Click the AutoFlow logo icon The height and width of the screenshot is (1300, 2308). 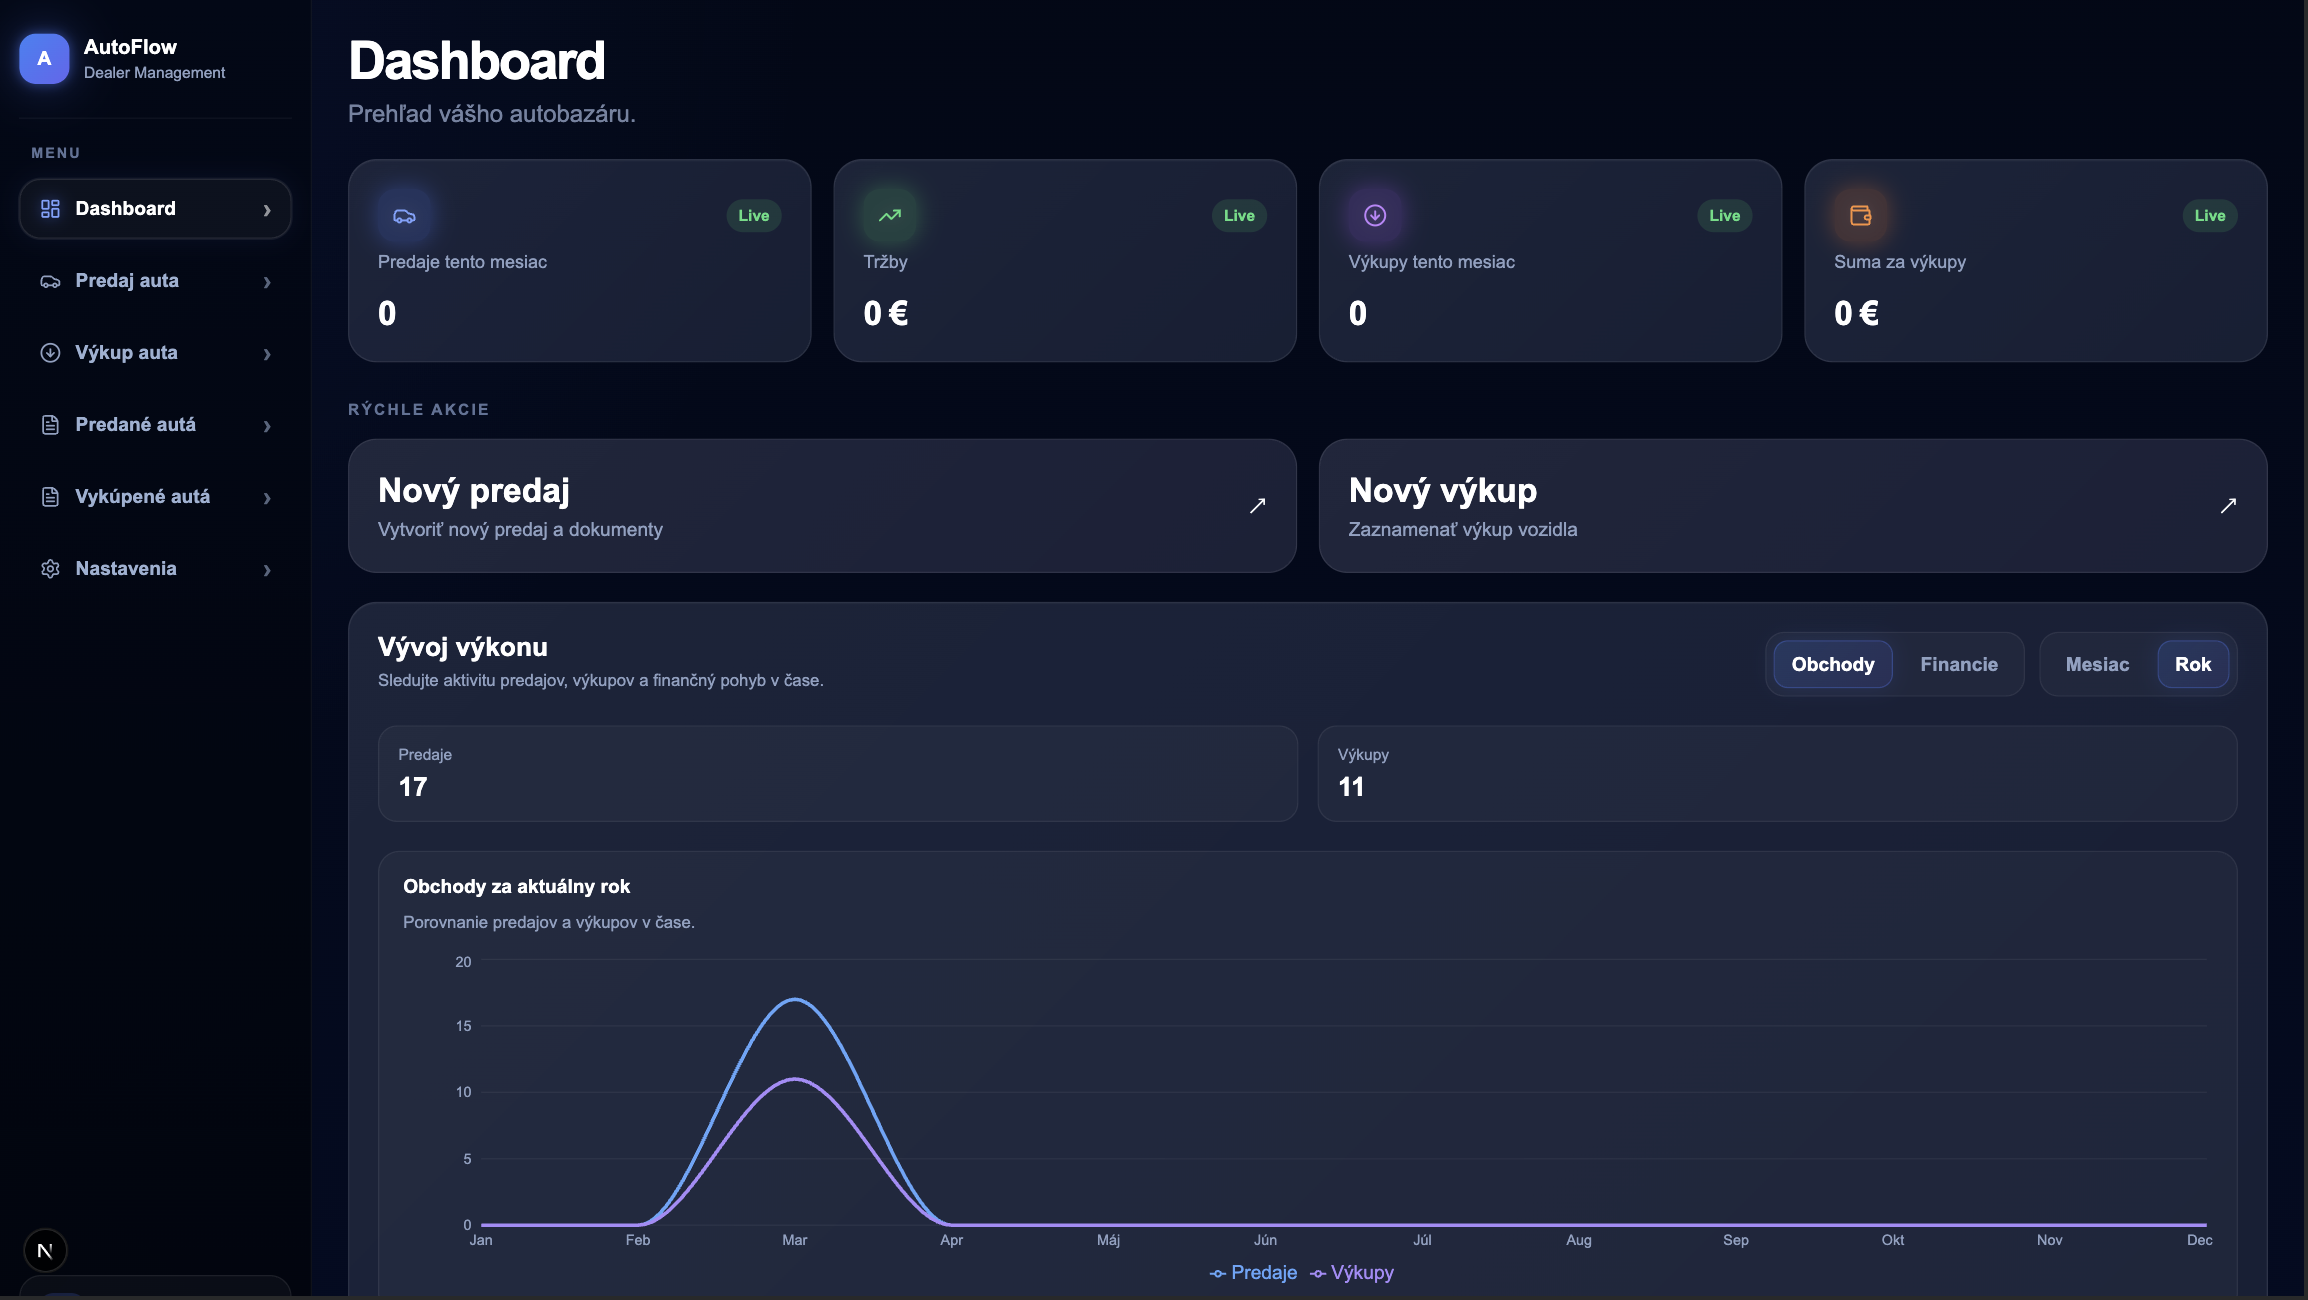coord(44,59)
